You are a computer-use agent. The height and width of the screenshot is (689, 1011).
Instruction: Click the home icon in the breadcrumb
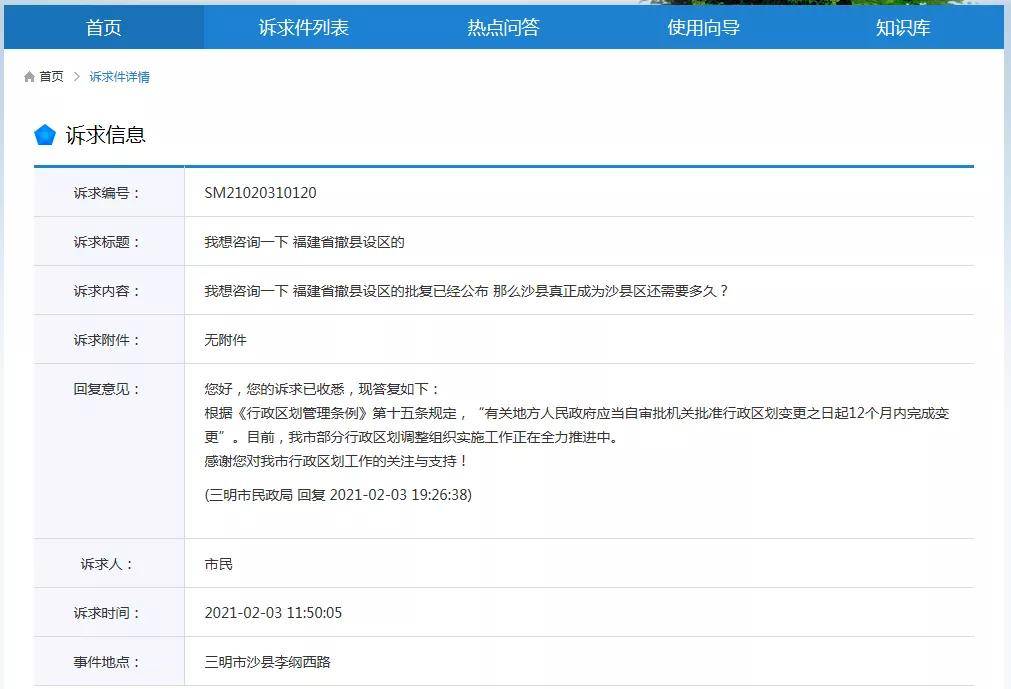click(29, 76)
